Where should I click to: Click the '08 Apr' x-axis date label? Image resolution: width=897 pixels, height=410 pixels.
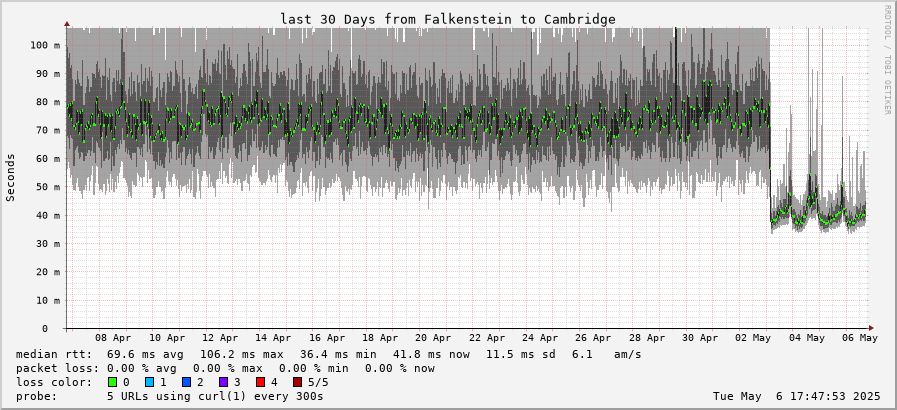[x=113, y=338]
